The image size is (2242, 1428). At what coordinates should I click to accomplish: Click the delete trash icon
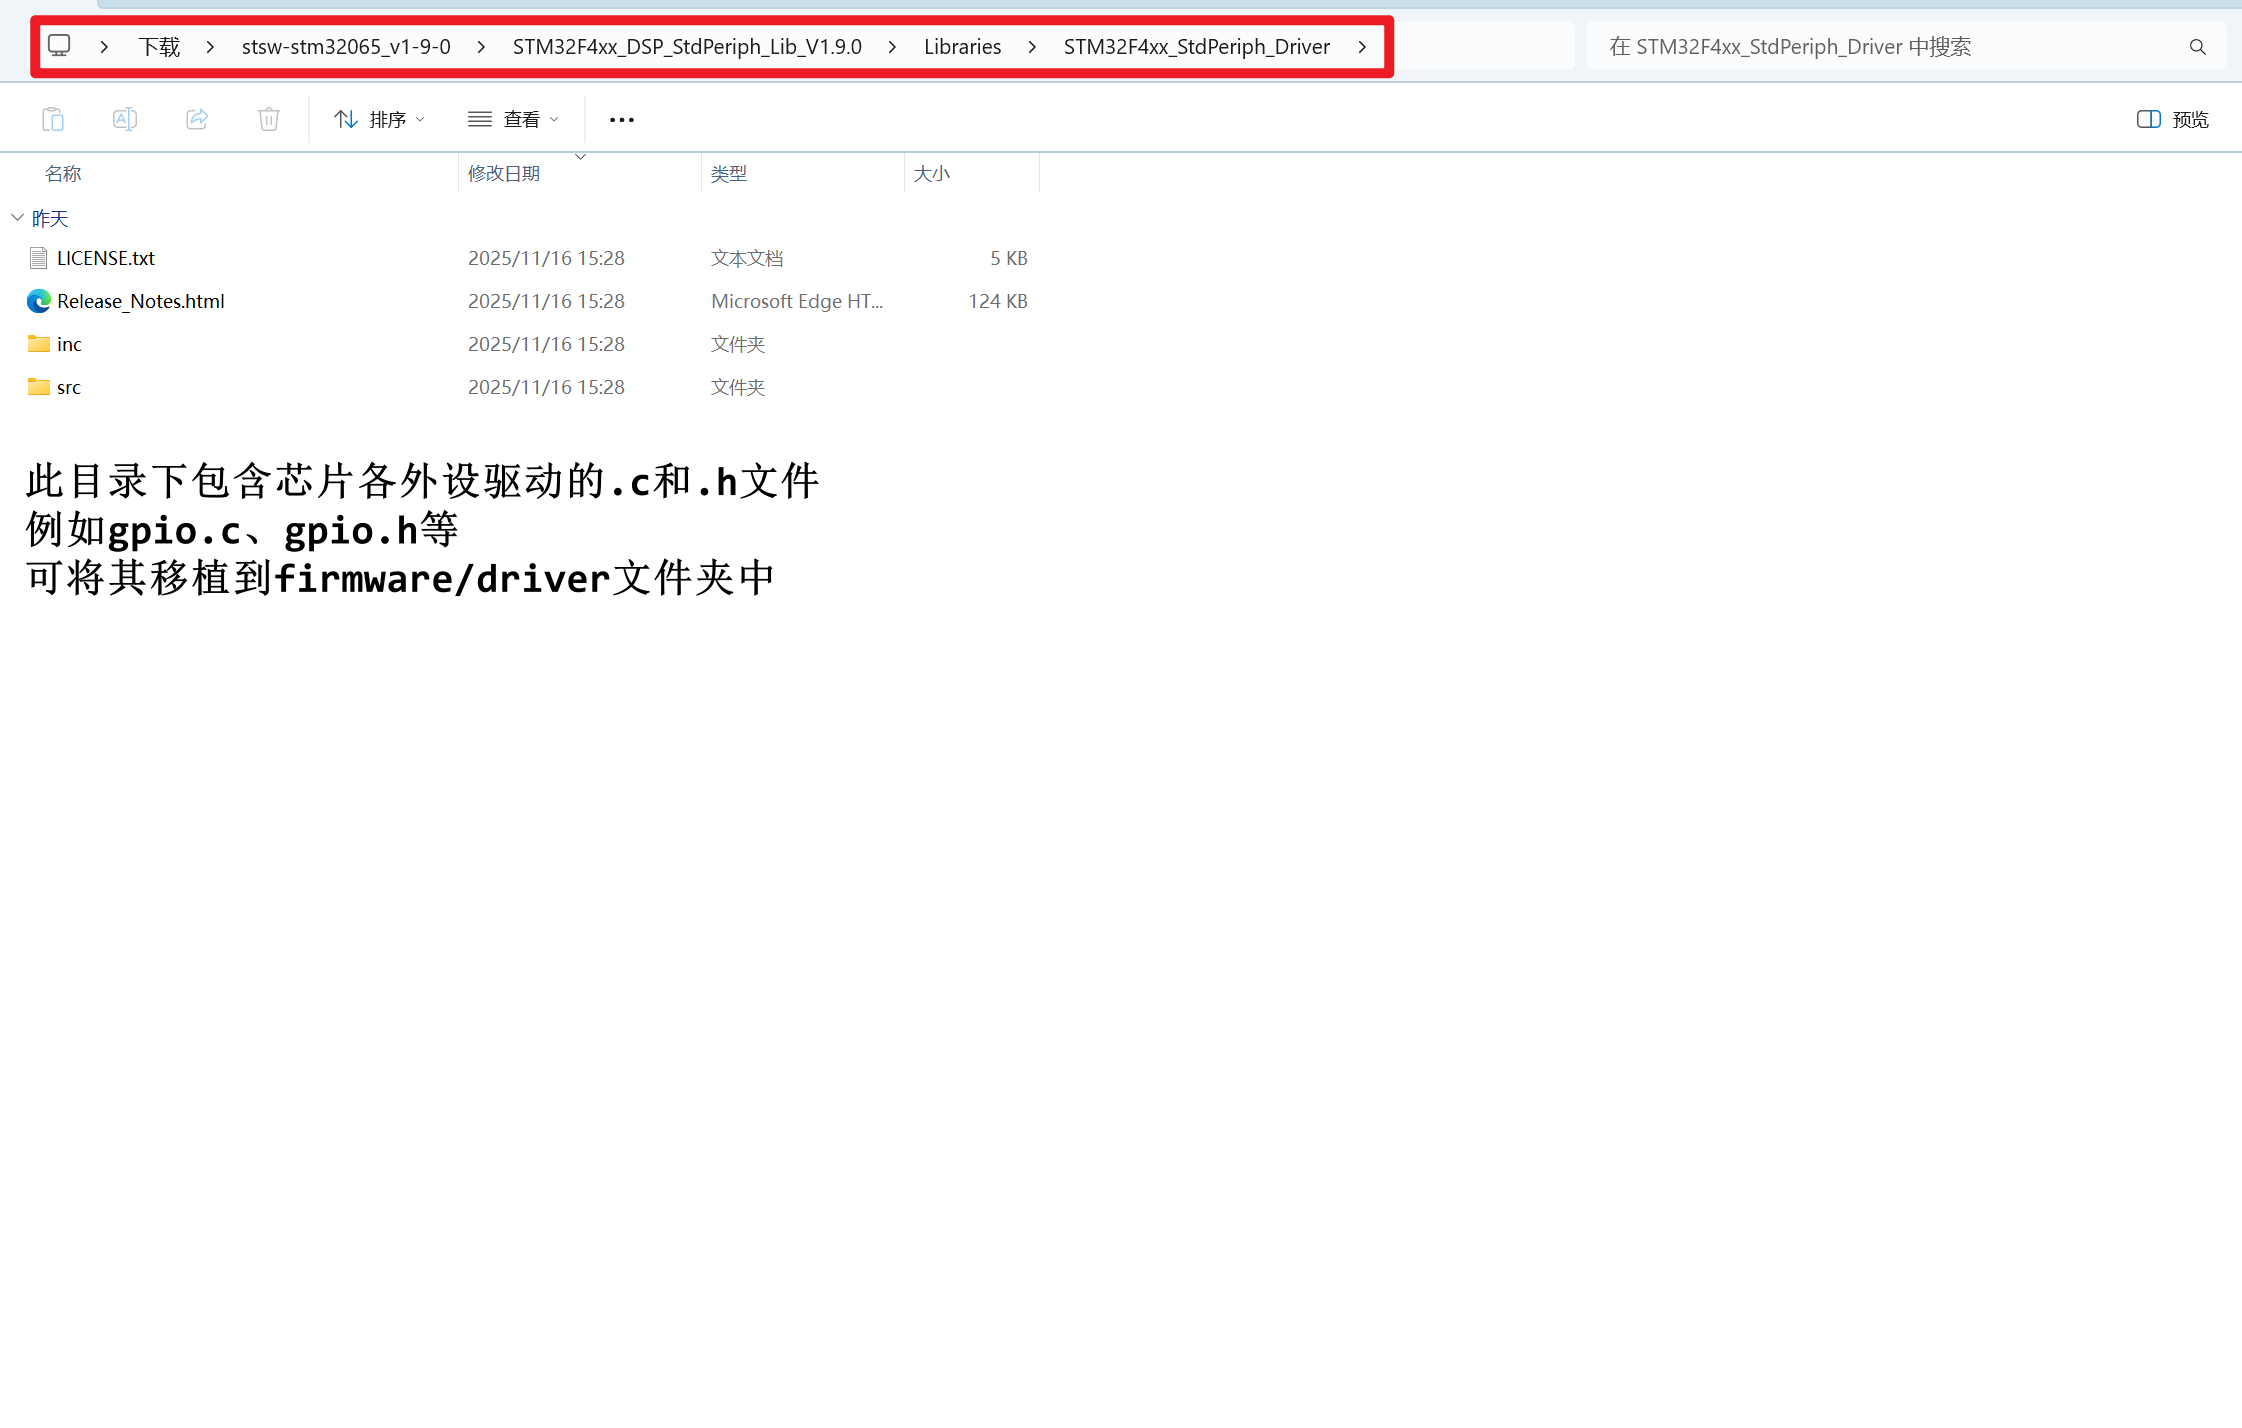point(269,119)
